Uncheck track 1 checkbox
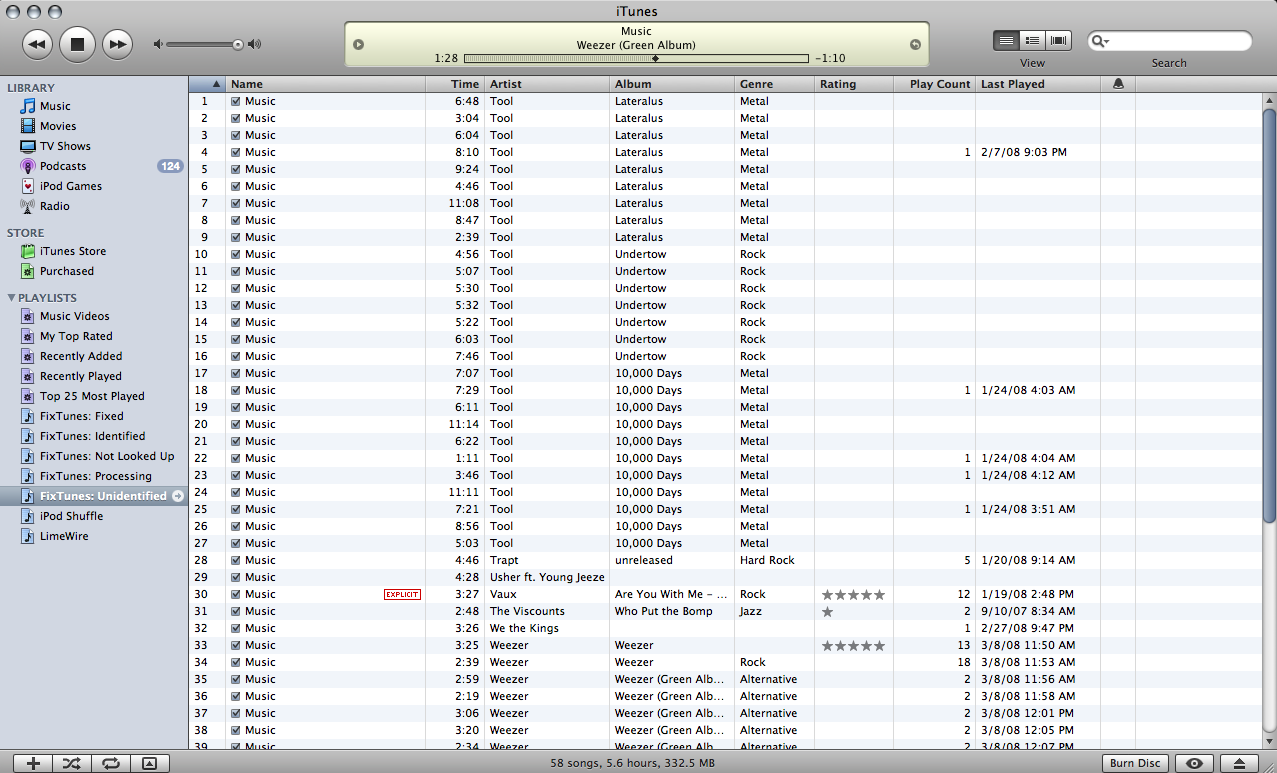Viewport: 1277px width, 773px height. 236,101
